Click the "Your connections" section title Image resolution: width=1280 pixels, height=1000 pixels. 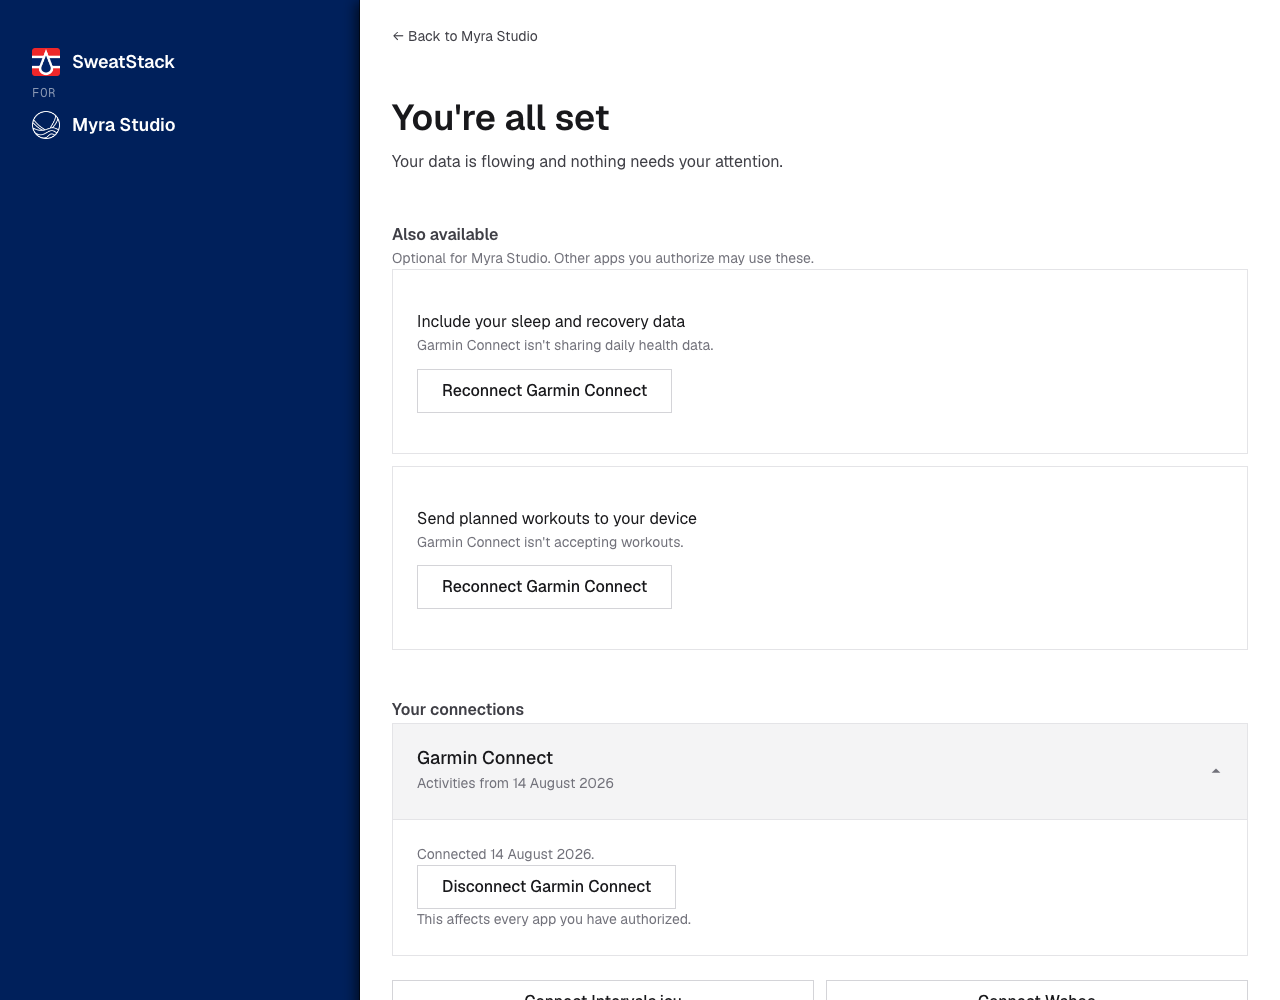pyautogui.click(x=458, y=709)
